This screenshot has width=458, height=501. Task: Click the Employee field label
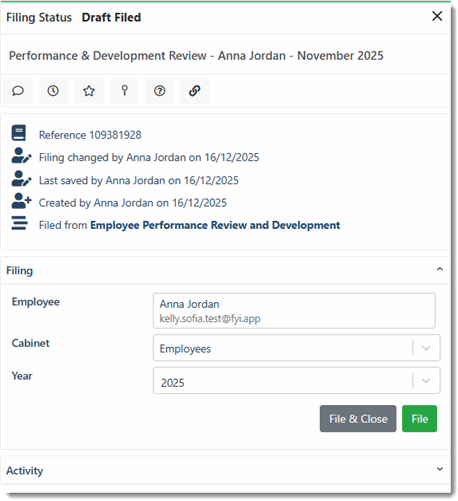[x=36, y=302]
